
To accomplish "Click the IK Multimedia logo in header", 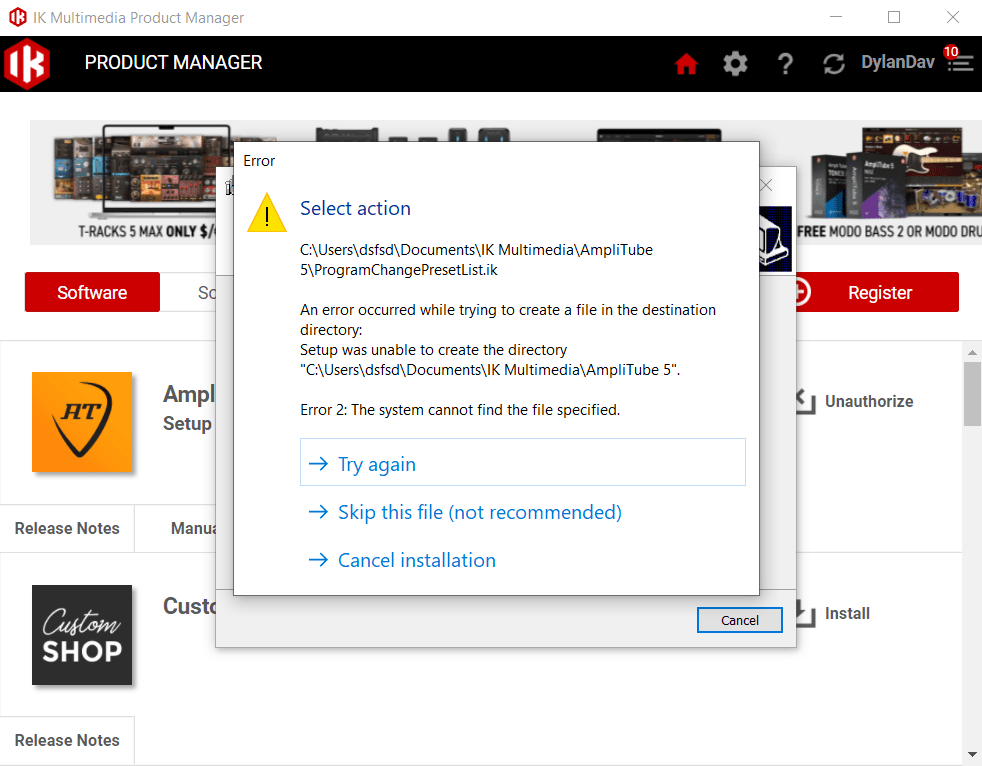I will coord(26,63).
